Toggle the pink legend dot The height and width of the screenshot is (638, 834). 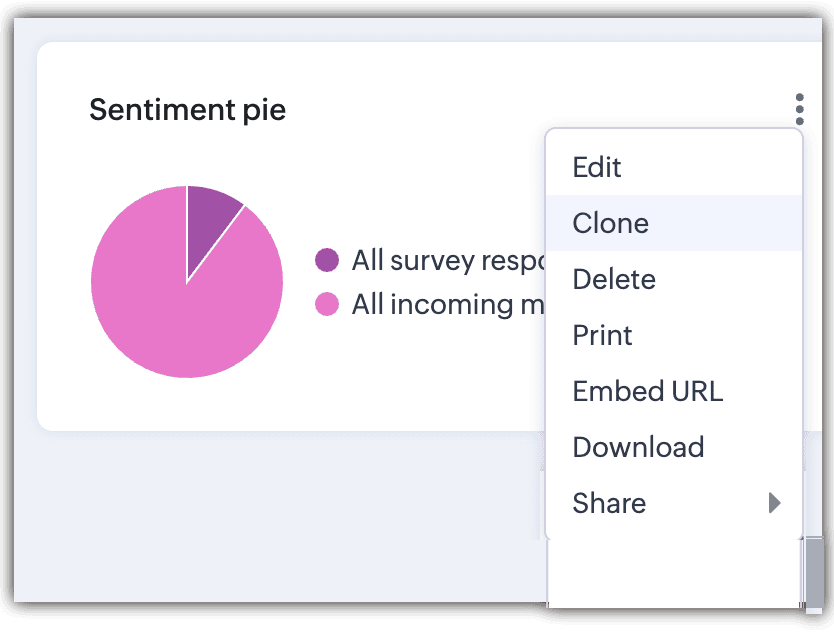tap(327, 304)
